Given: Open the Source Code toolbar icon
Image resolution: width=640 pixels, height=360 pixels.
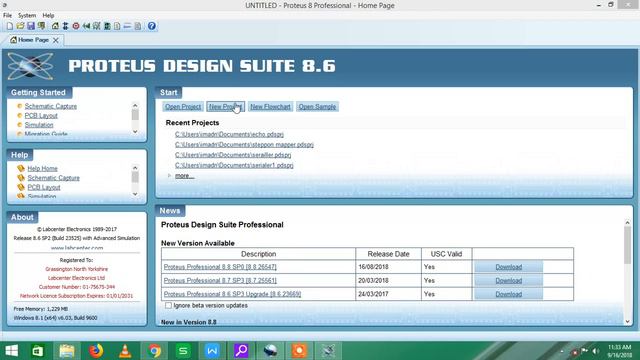Looking at the screenshot, I should click(127, 26).
